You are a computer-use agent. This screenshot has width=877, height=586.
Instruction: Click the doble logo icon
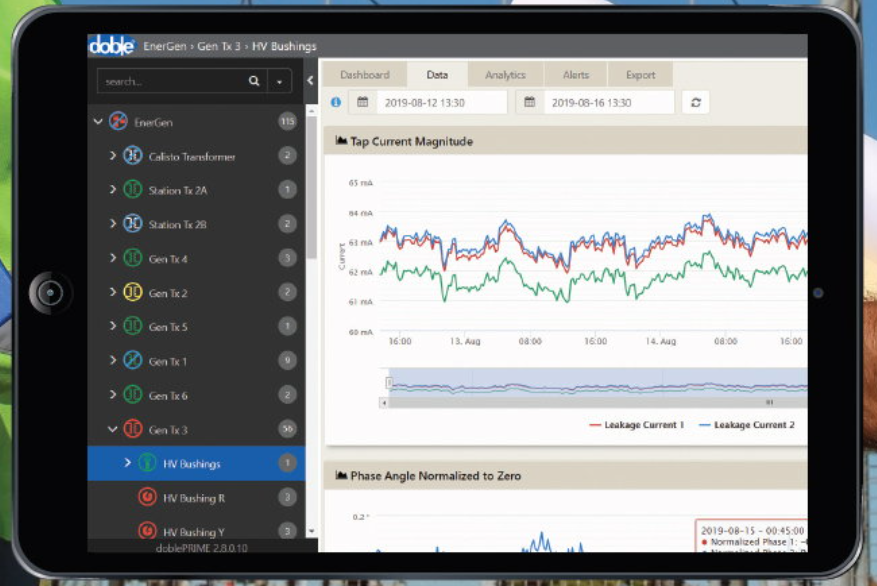coord(111,45)
